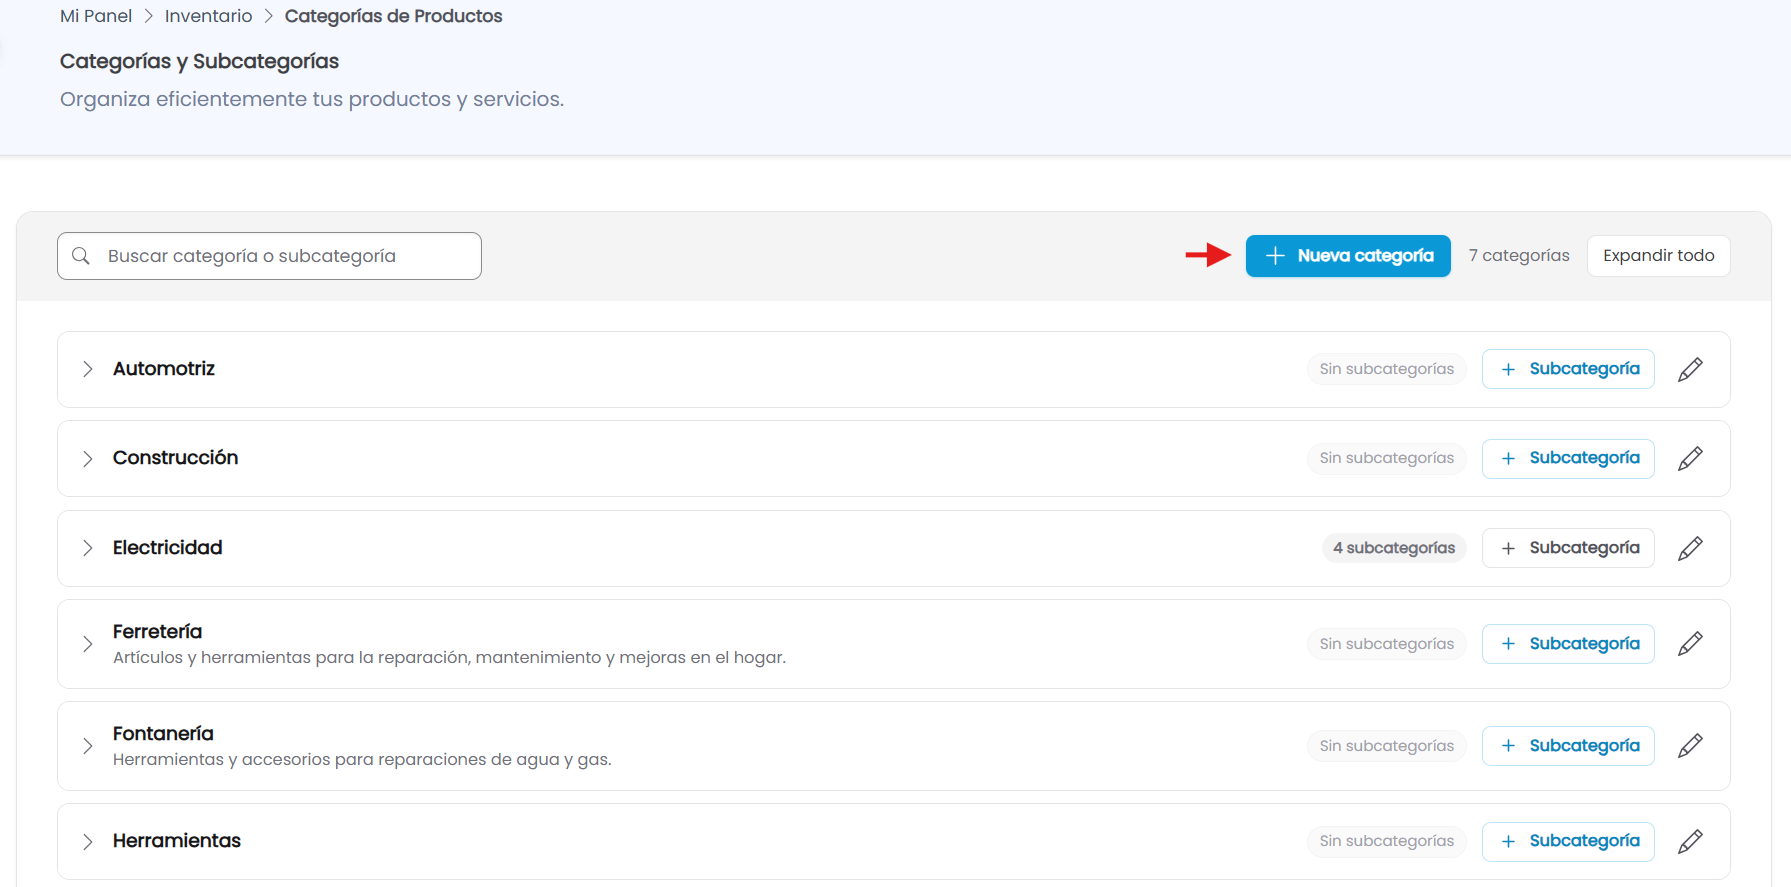
Task: Add a subcategory to Herramientas
Action: tap(1568, 841)
